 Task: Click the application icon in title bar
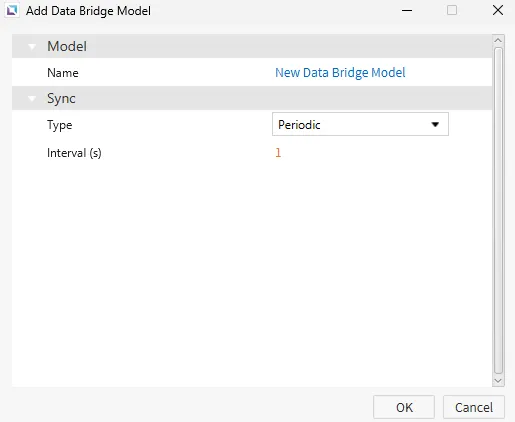click(12, 10)
